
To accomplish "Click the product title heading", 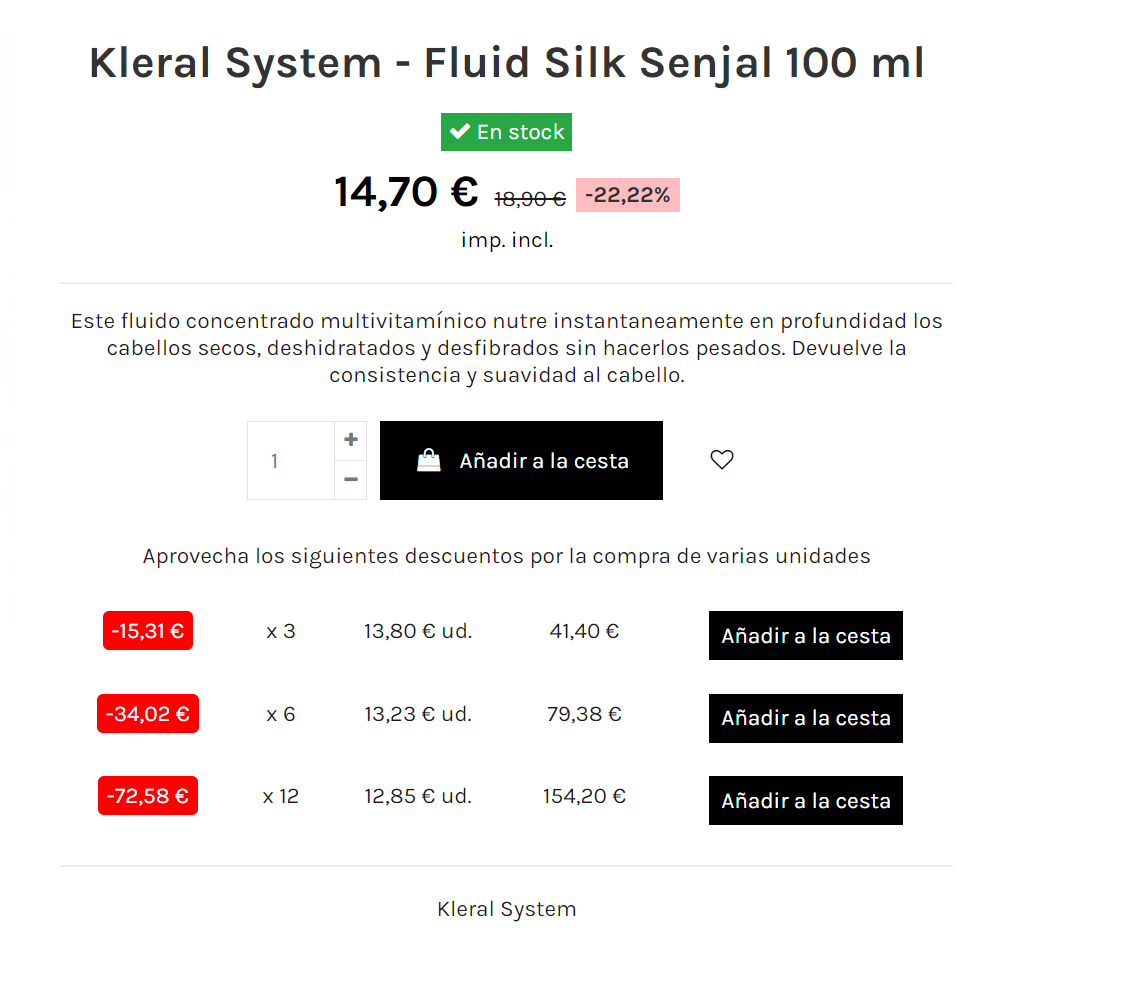I will [x=506, y=63].
